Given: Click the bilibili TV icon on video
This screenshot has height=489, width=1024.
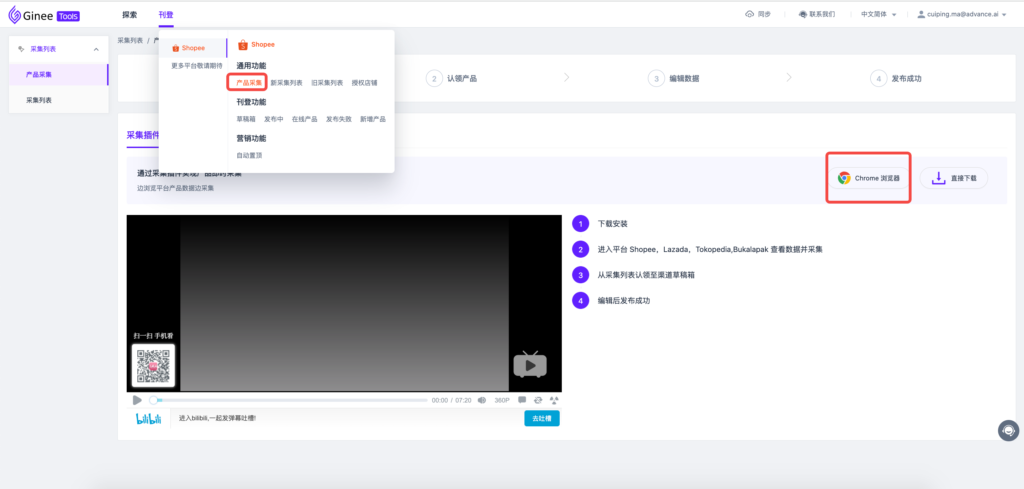Looking at the screenshot, I should coord(530,365).
